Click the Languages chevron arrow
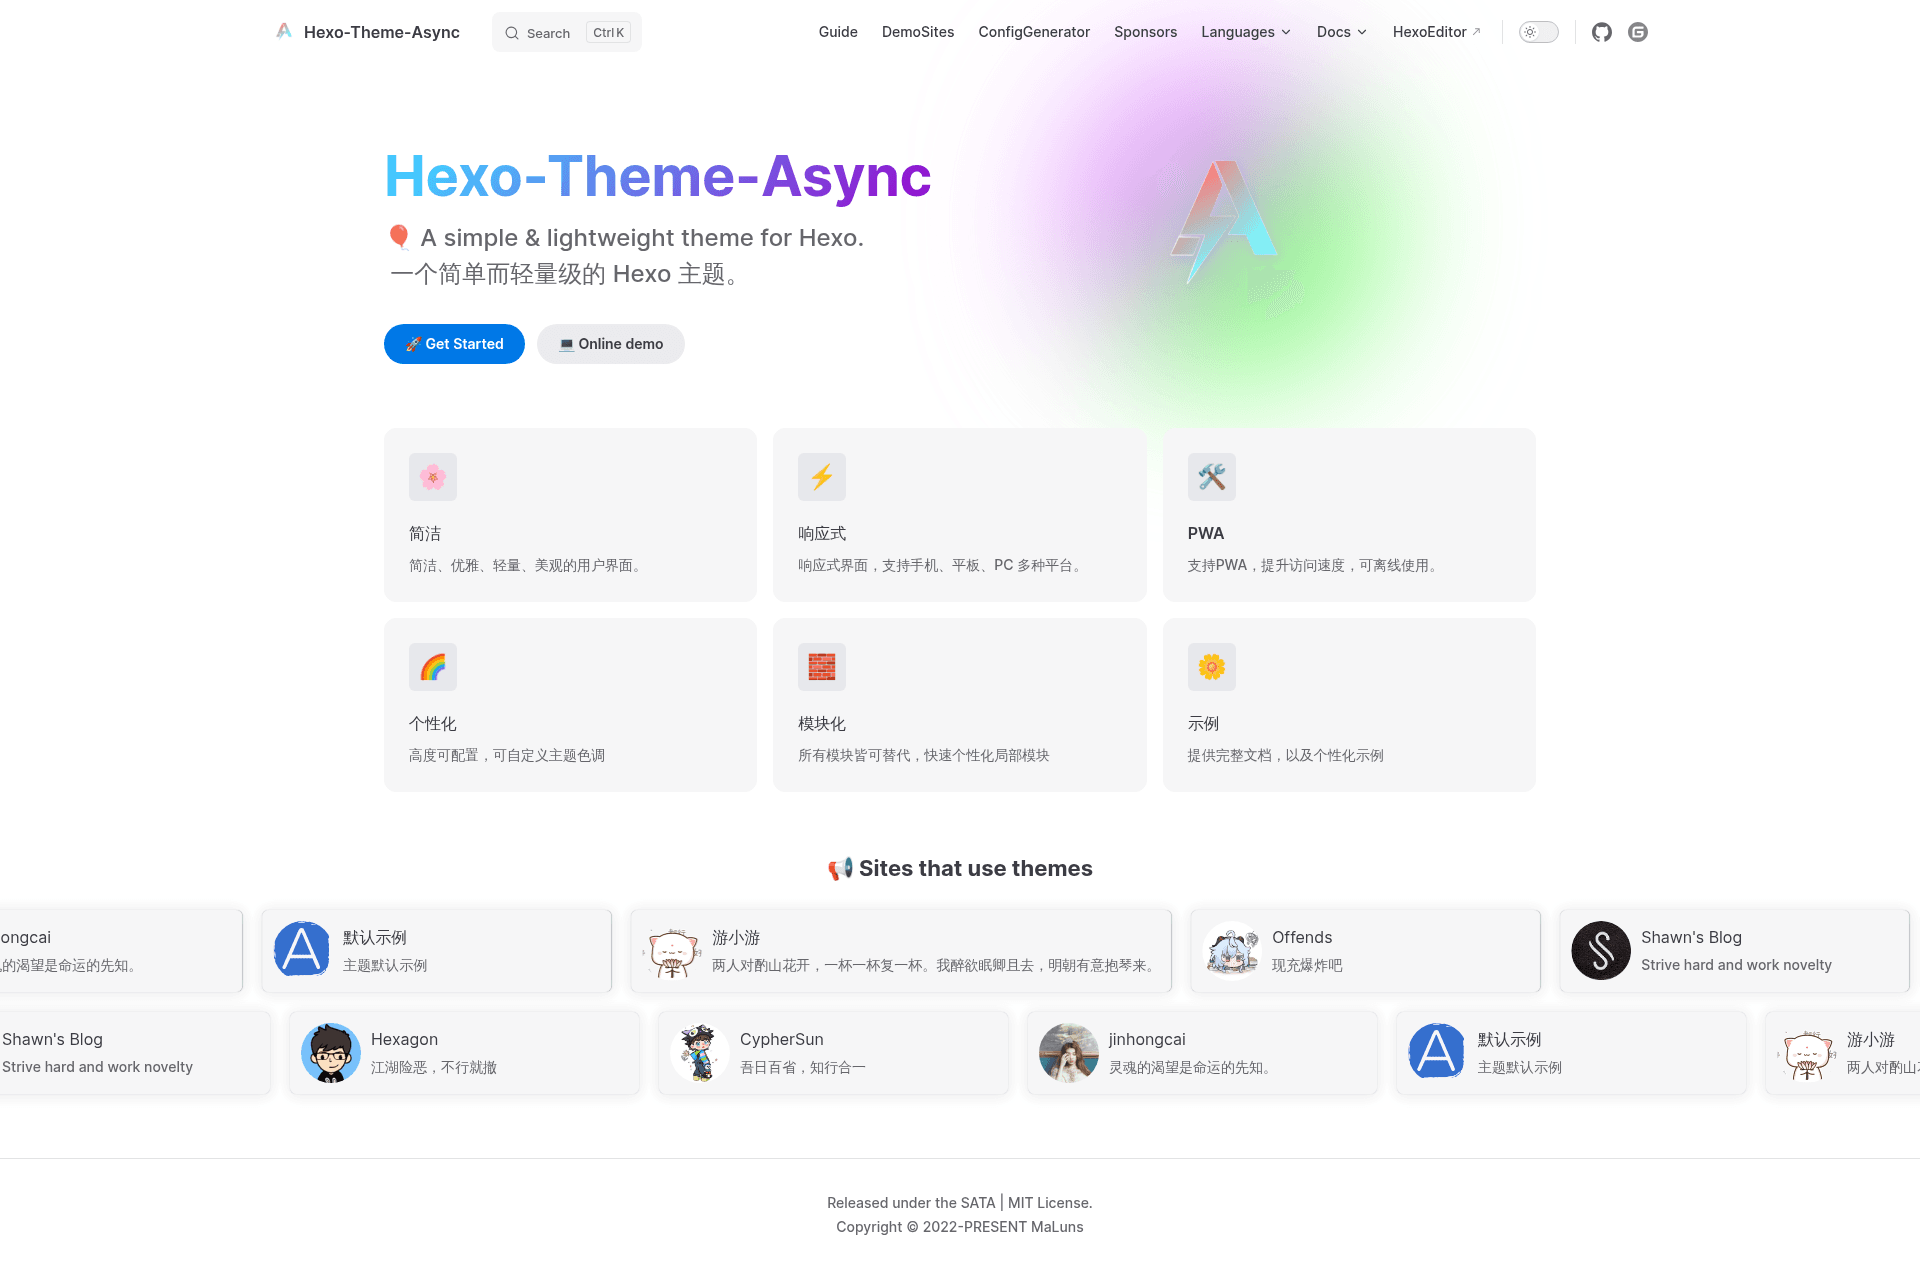The image size is (1920, 1271). pos(1286,32)
